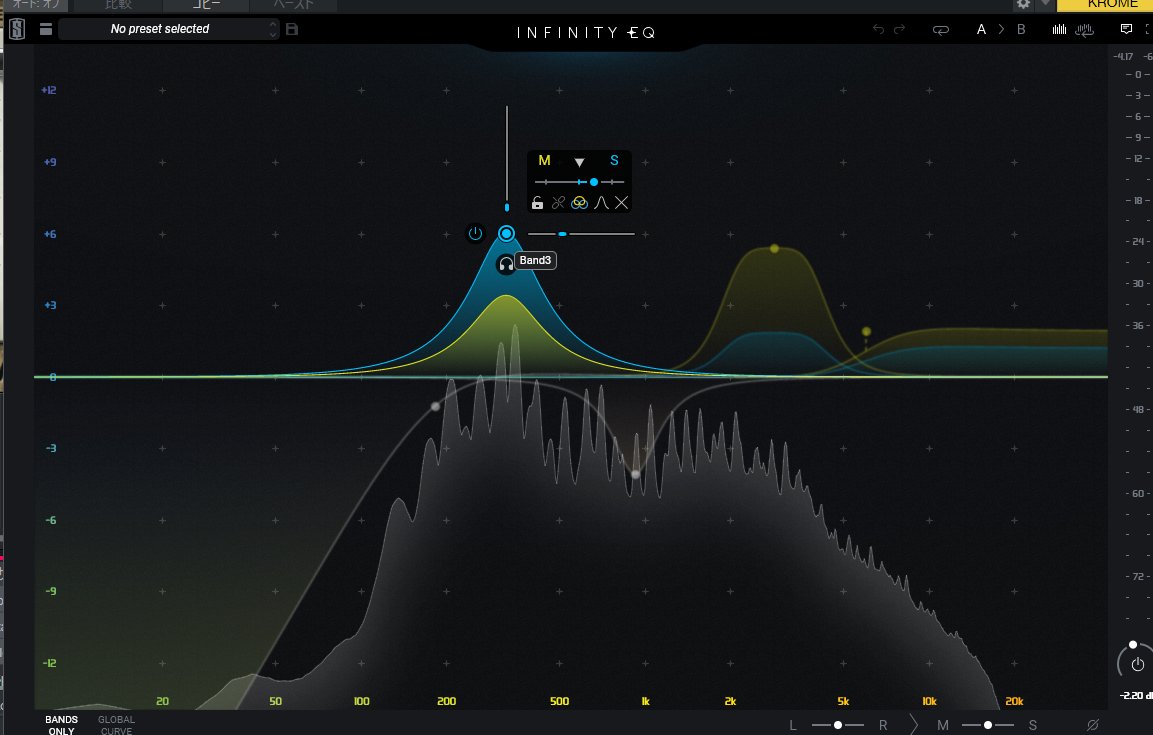1153x735 pixels.
Task: Click the fullscreen expand icon at the top right
Action: pyautogui.click(x=1149, y=29)
